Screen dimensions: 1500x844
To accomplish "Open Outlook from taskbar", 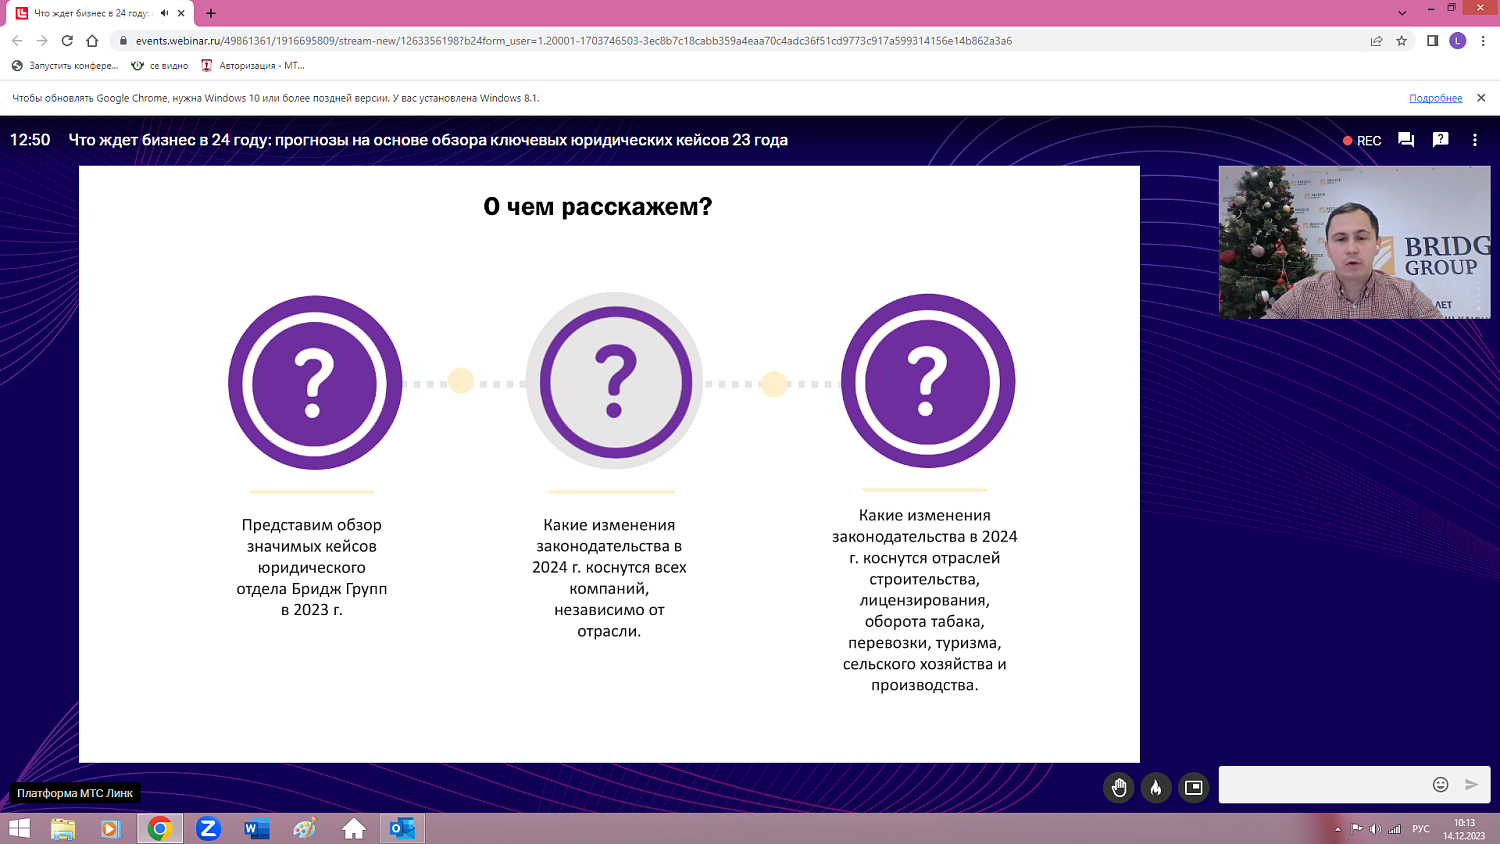I will coord(402,828).
